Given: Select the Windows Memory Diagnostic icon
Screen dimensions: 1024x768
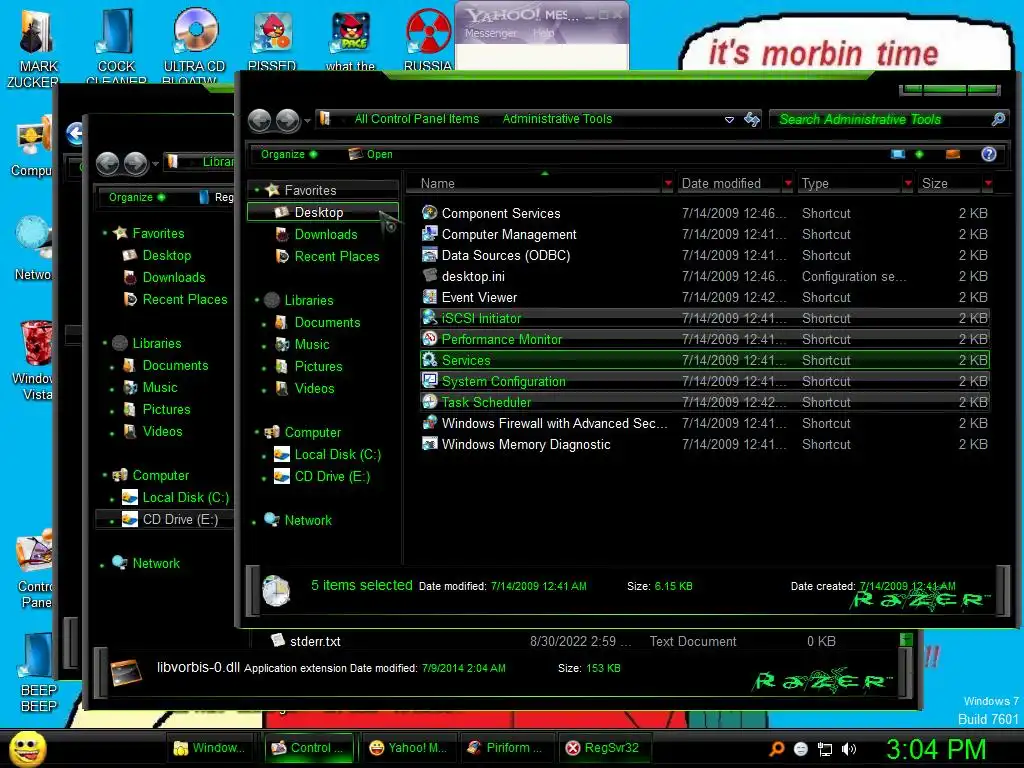Looking at the screenshot, I should pyautogui.click(x=429, y=444).
